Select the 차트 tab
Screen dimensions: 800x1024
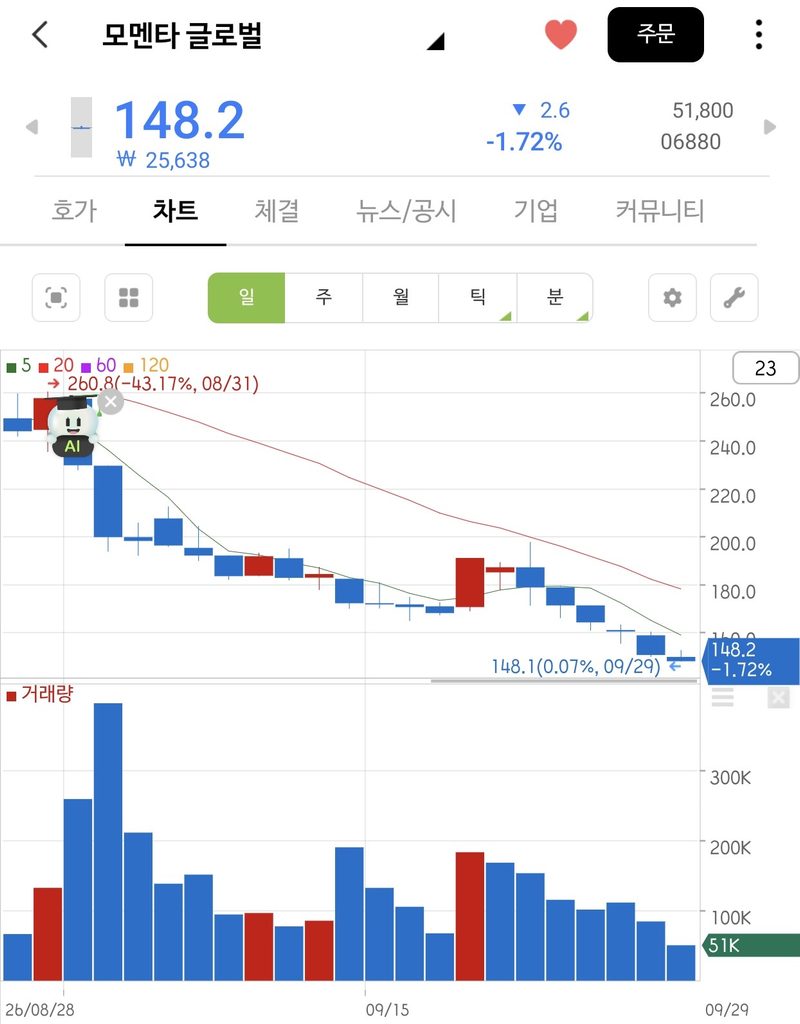pyautogui.click(x=175, y=211)
